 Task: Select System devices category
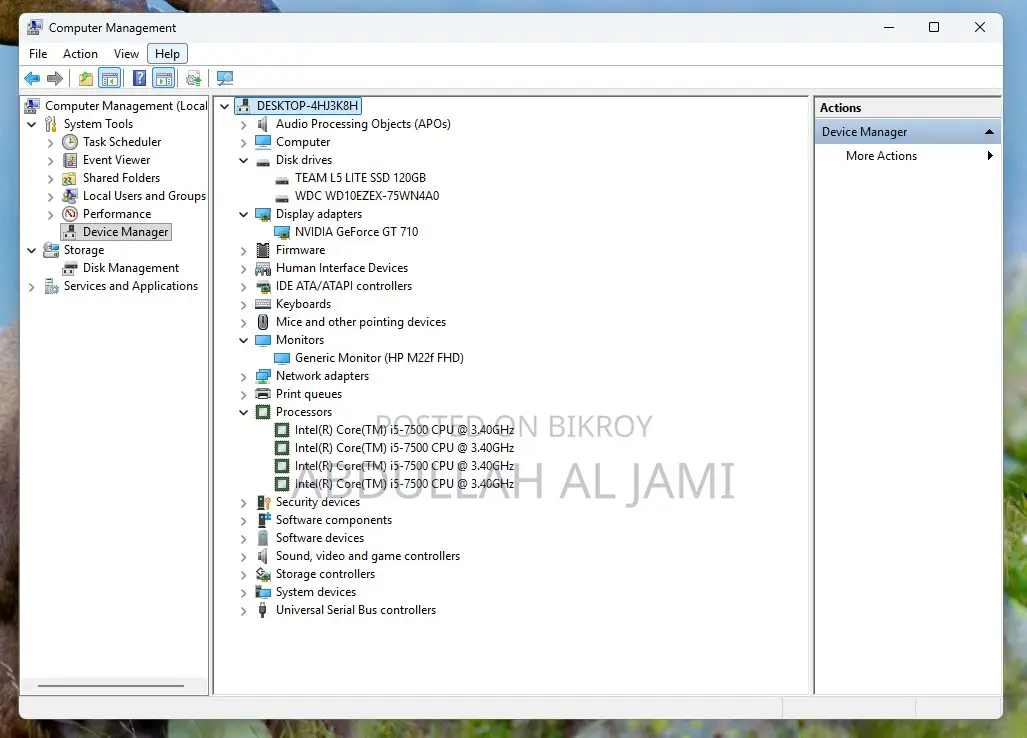[x=316, y=592]
